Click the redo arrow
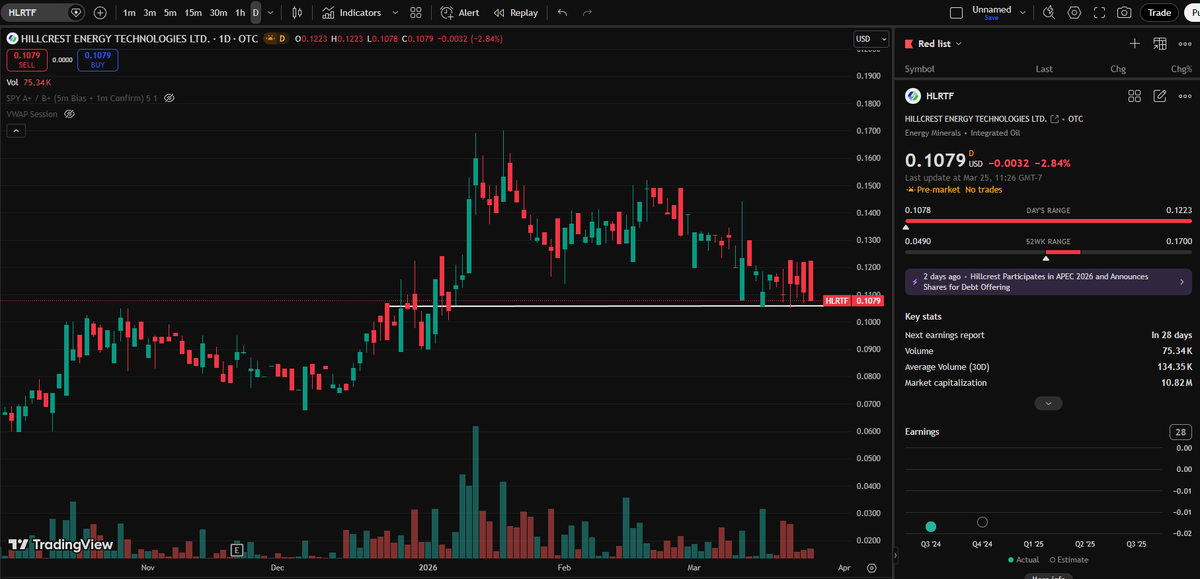Image resolution: width=1200 pixels, height=579 pixels. (587, 13)
